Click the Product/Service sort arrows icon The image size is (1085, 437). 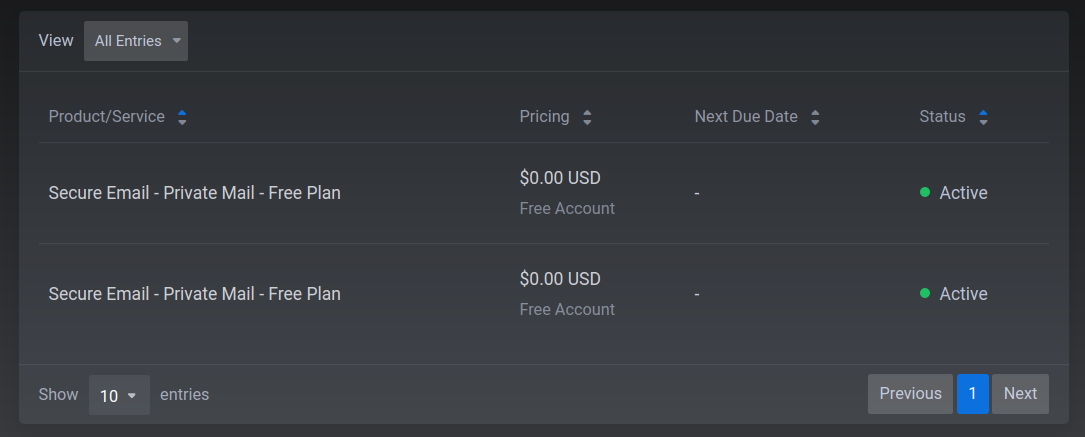pyautogui.click(x=182, y=118)
